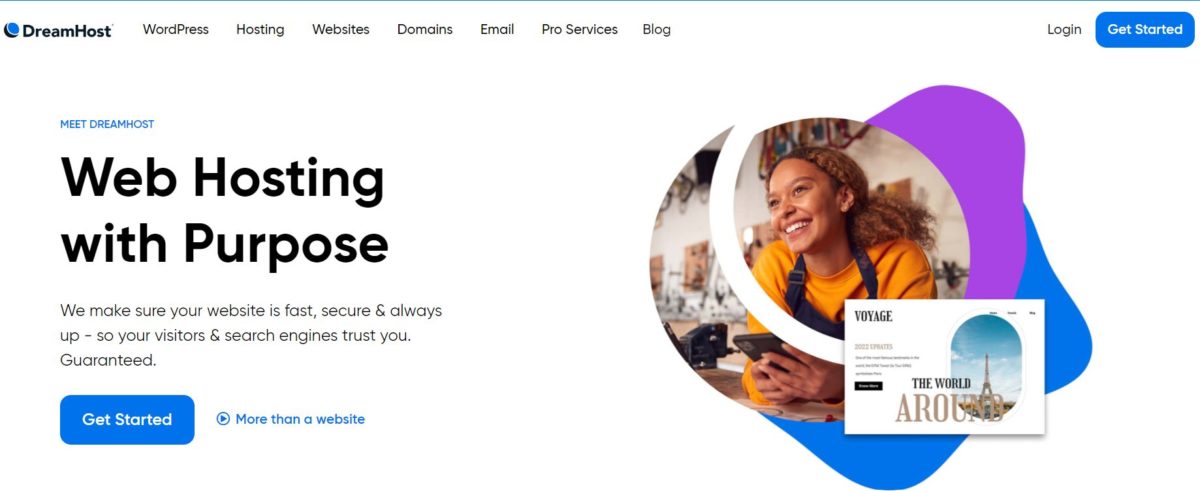Expand the Websites navigation menu

click(341, 30)
